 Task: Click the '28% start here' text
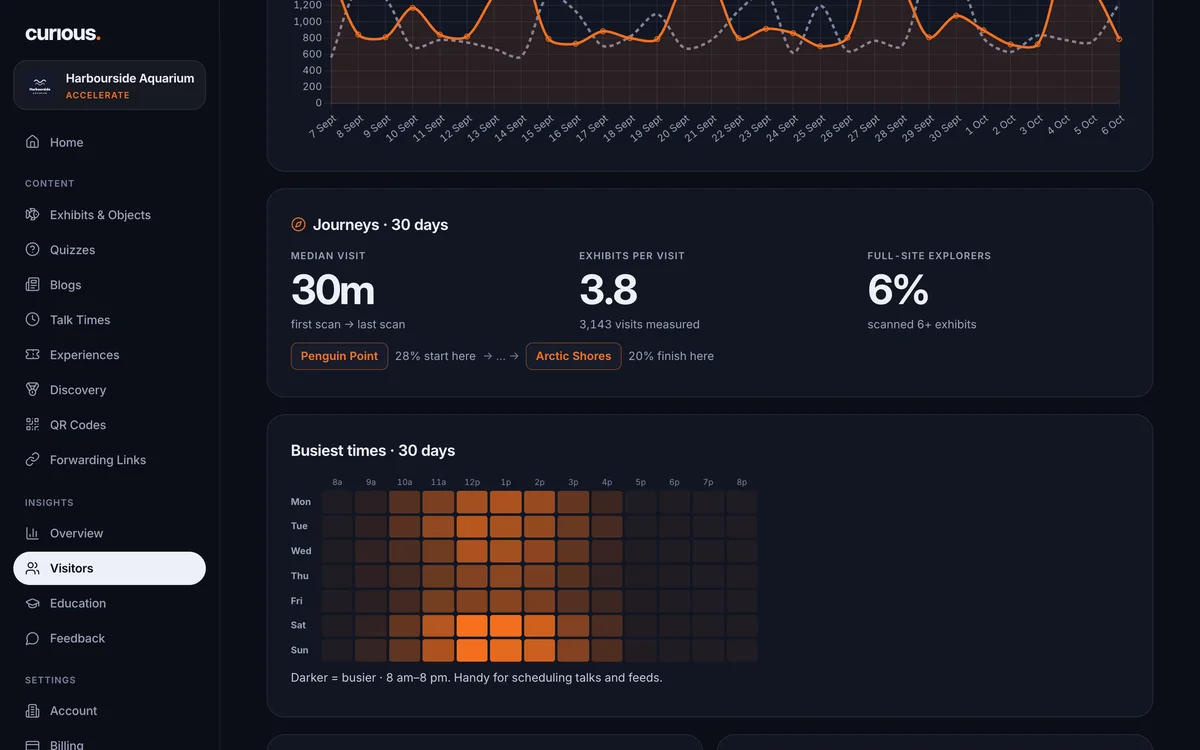(435, 356)
